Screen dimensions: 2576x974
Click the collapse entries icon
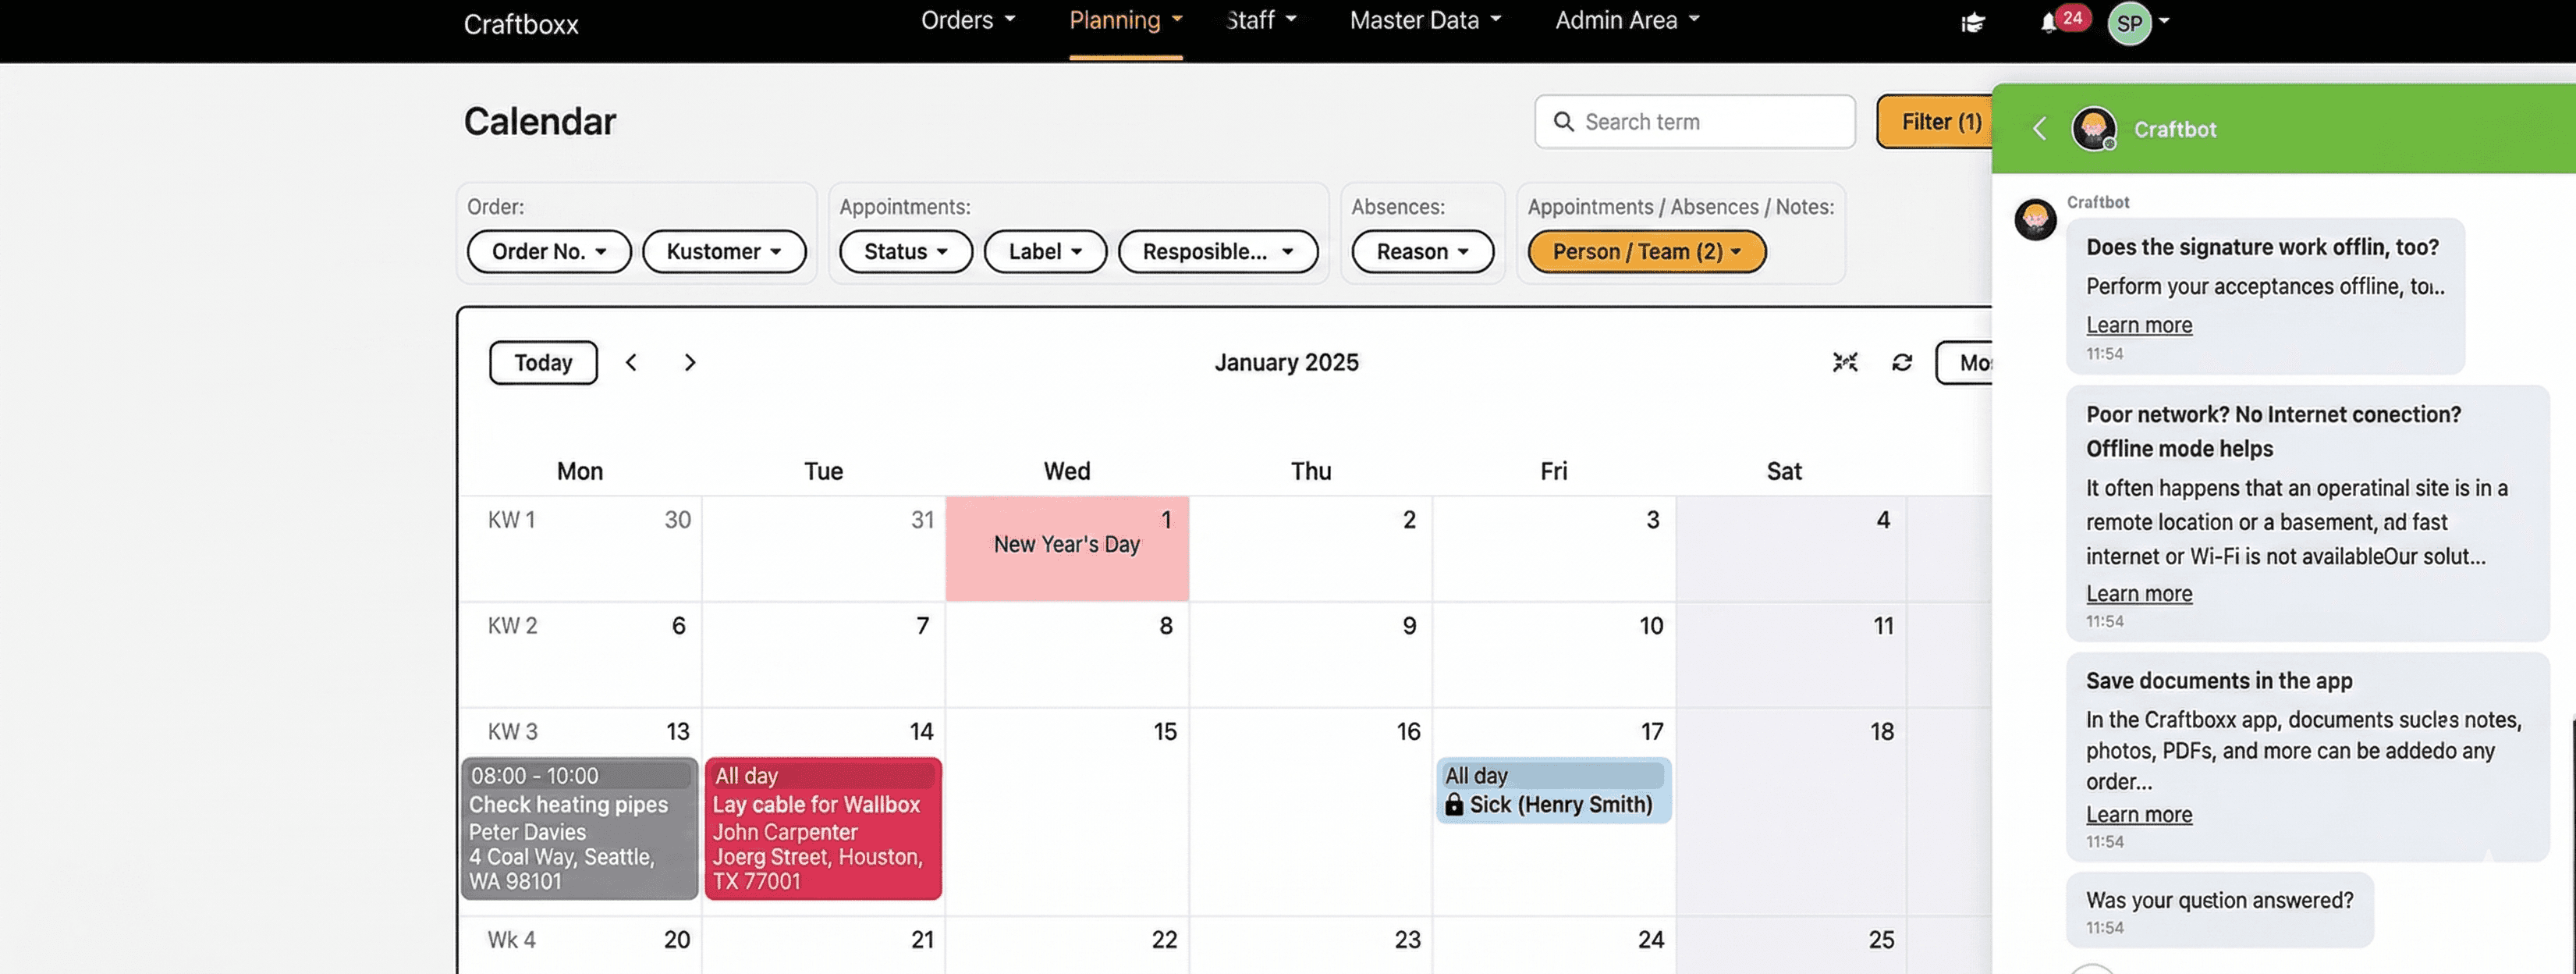[x=1845, y=362]
